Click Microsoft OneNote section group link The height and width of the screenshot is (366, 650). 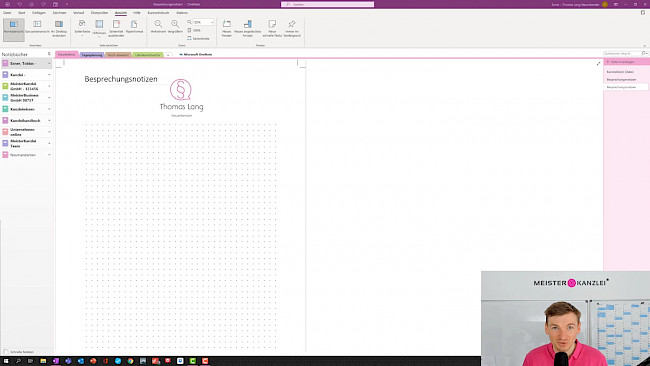(196, 54)
